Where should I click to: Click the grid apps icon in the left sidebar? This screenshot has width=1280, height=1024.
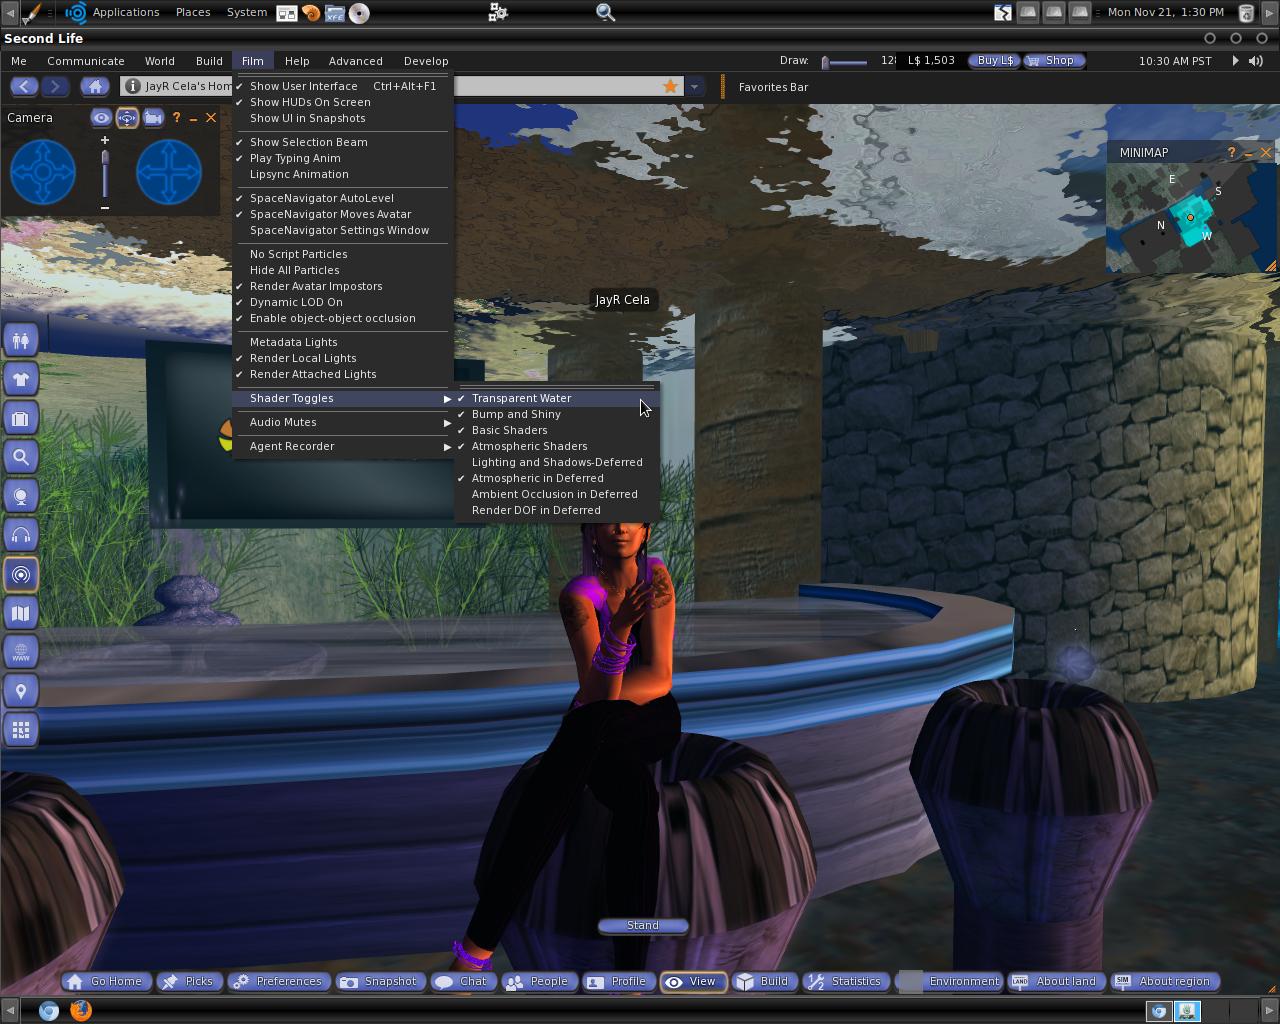[20, 730]
